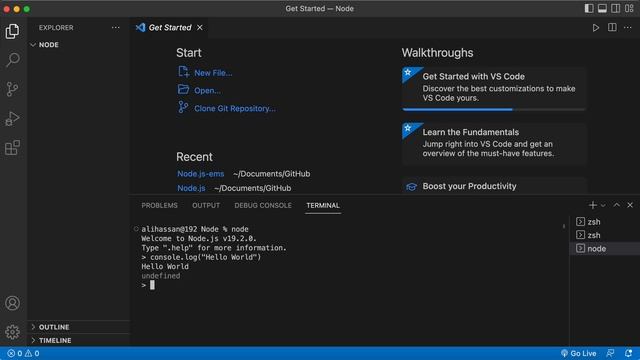Open Learn the Fundamentals walkthrough

point(494,144)
